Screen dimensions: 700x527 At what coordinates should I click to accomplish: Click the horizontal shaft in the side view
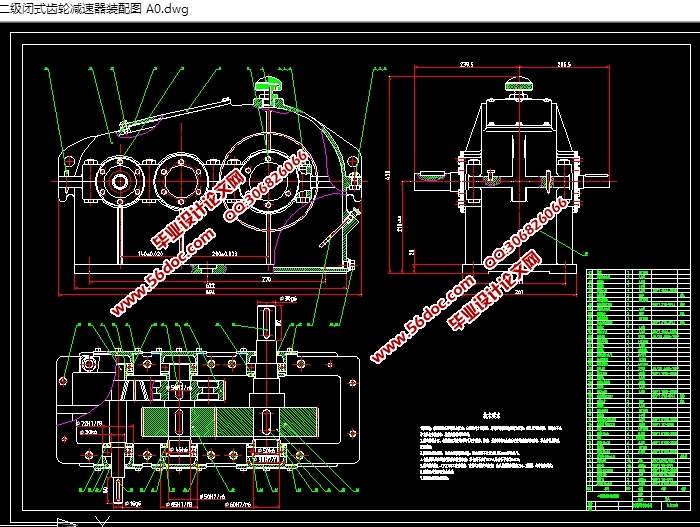[x=520, y=181]
